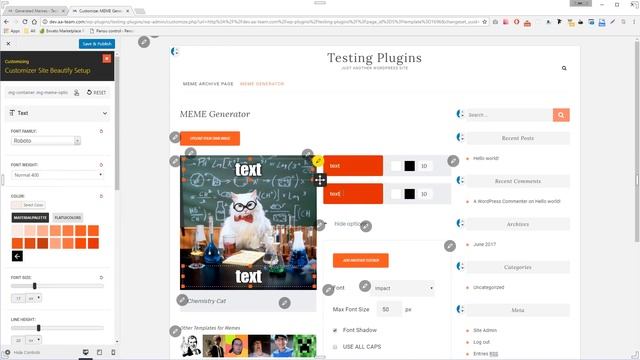The width and height of the screenshot is (640, 360).
Task: Toggle the Font Shadow checkbox
Action: point(335,330)
